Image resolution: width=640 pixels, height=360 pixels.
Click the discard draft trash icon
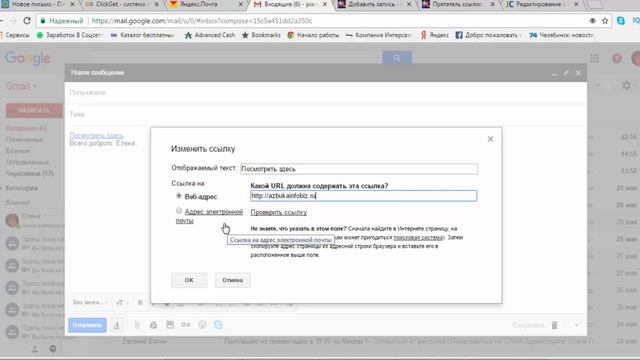(554, 325)
